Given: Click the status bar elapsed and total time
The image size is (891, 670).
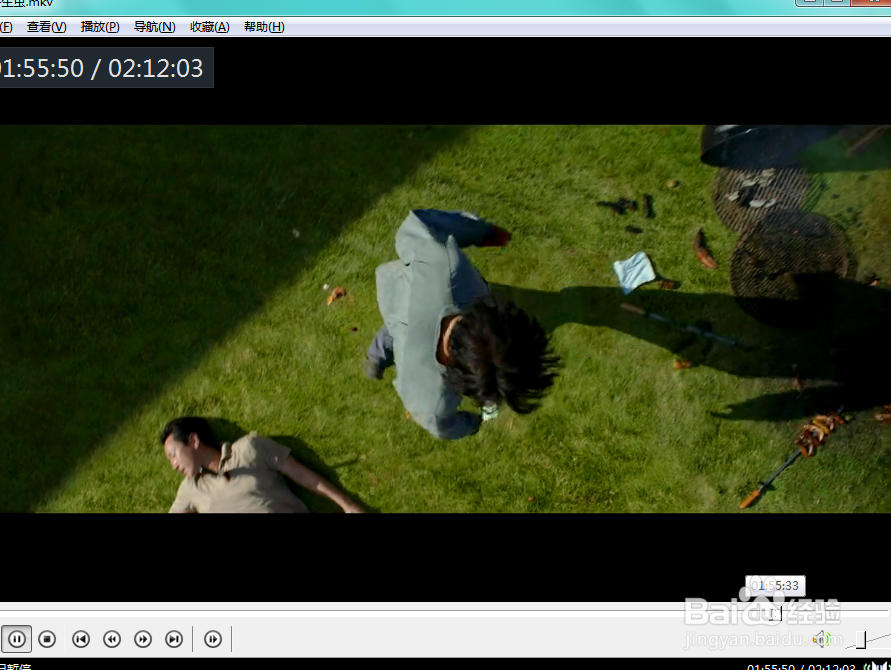Looking at the screenshot, I should pyautogui.click(x=801, y=667).
